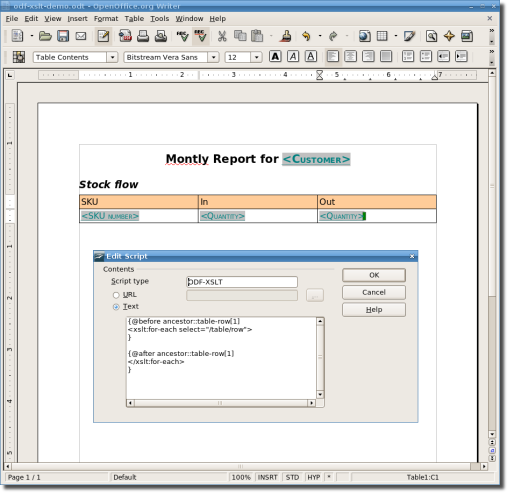Image resolution: width=508 pixels, height=493 pixels.
Task: Click the Undo arrow icon
Action: pyautogui.click(x=306, y=36)
